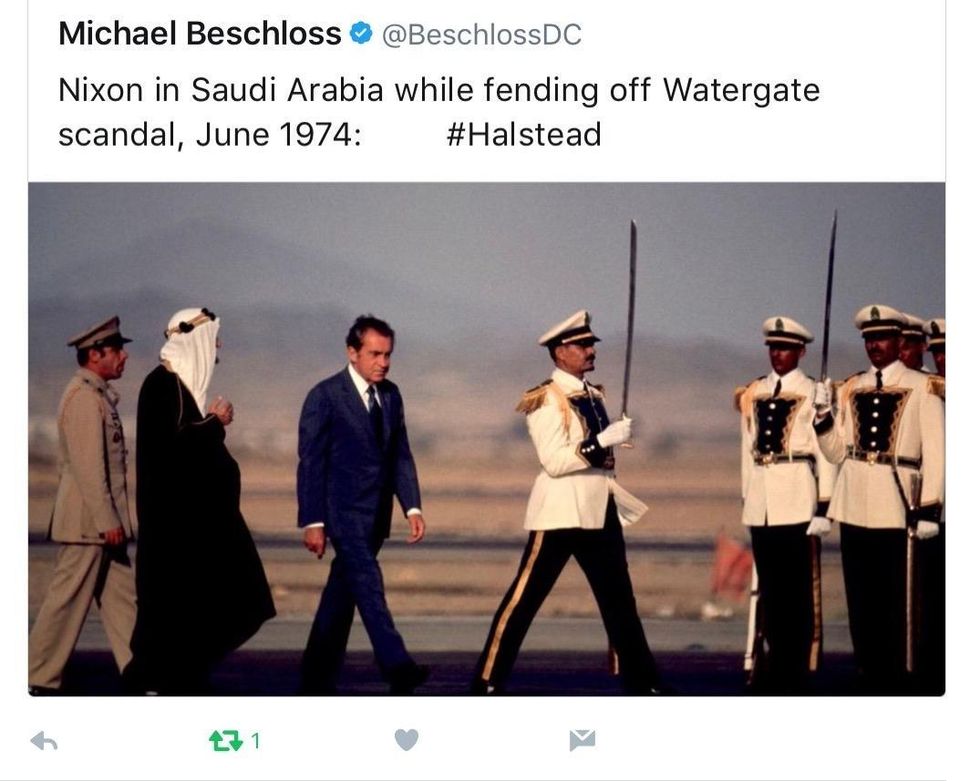Click the @BeschlossDC handle
Screen dimensions: 980x781
point(482,35)
